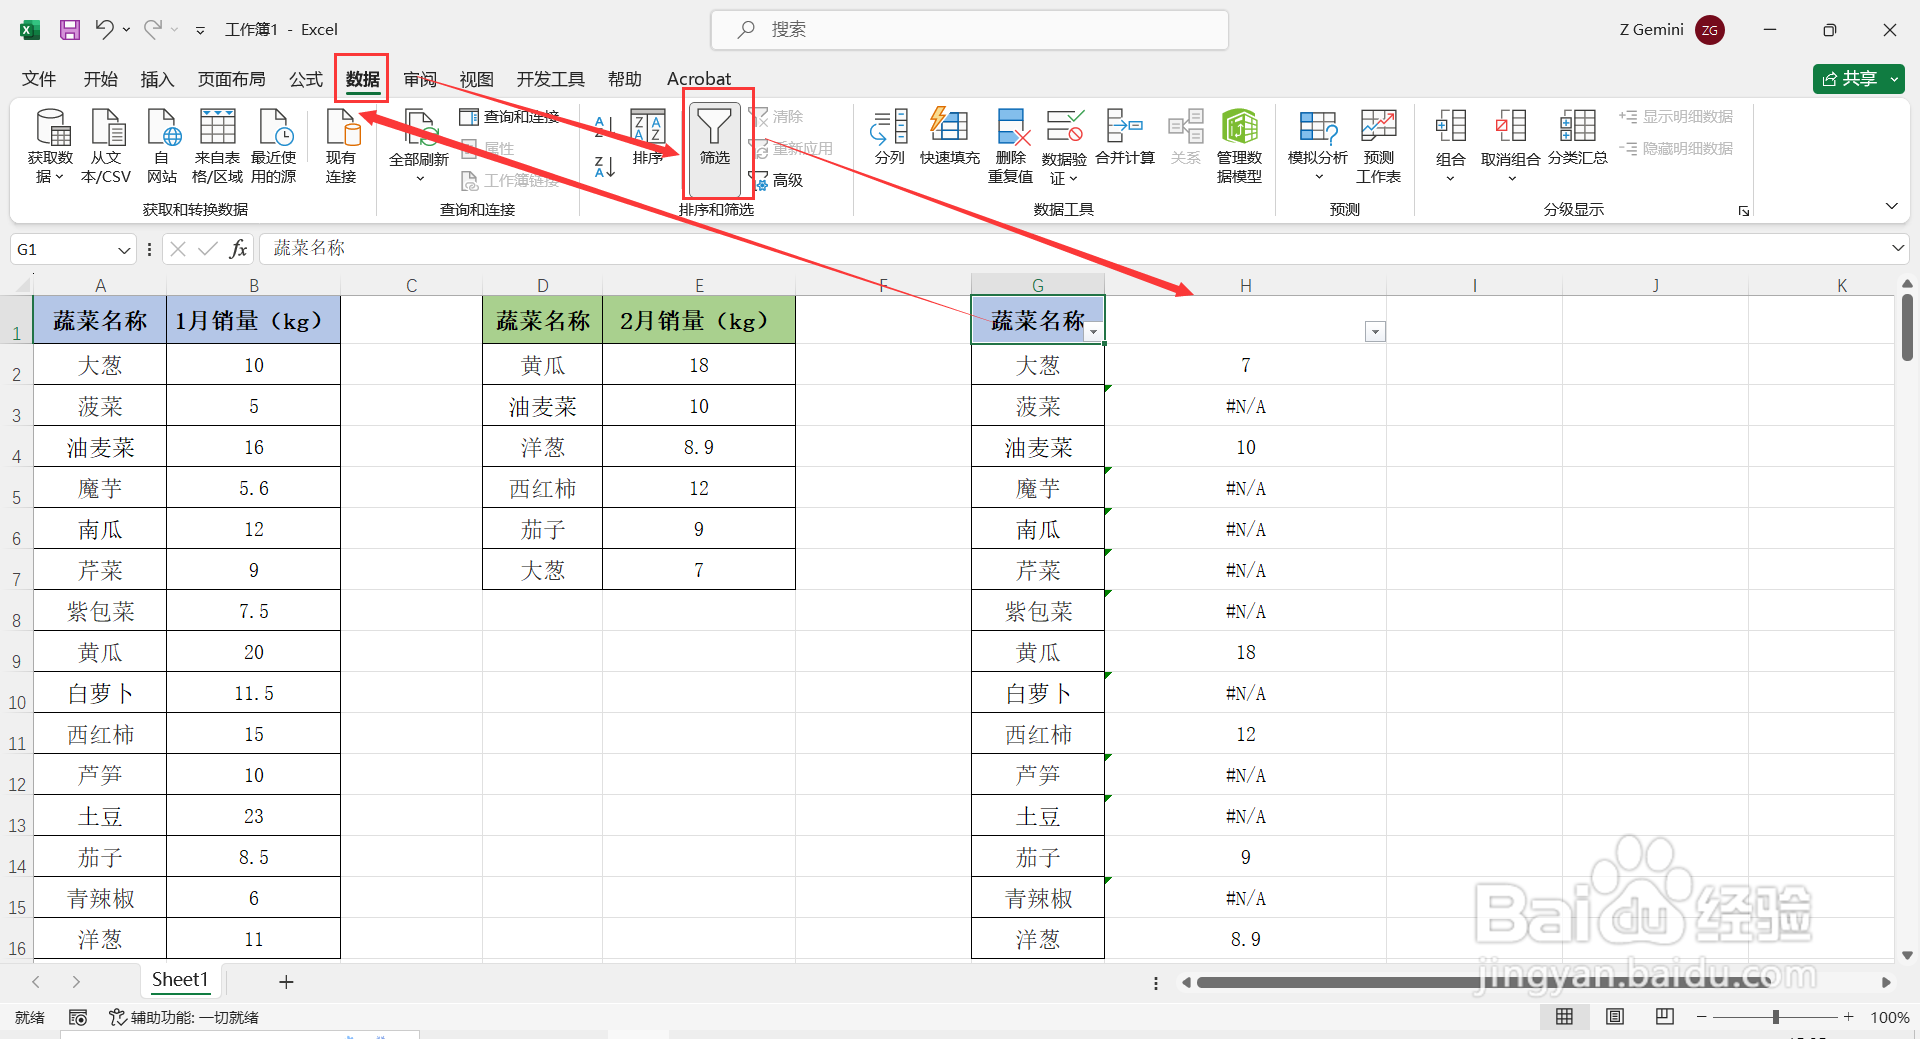Click the 分类汇总 (Subtotal) icon
The height and width of the screenshot is (1039, 1920).
pos(1577,140)
